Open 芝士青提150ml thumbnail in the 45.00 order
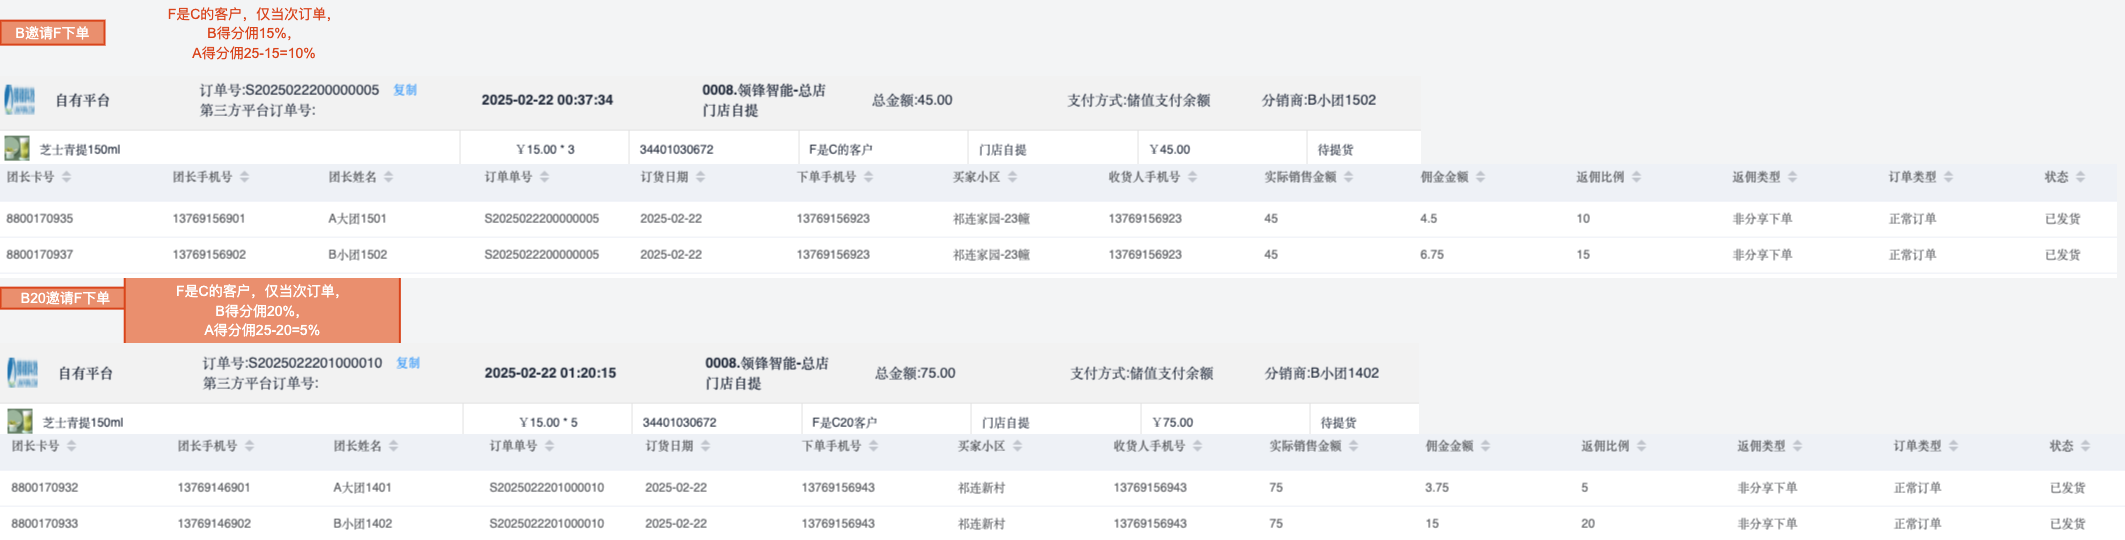Image resolution: width=2125 pixels, height=540 pixels. coord(17,149)
